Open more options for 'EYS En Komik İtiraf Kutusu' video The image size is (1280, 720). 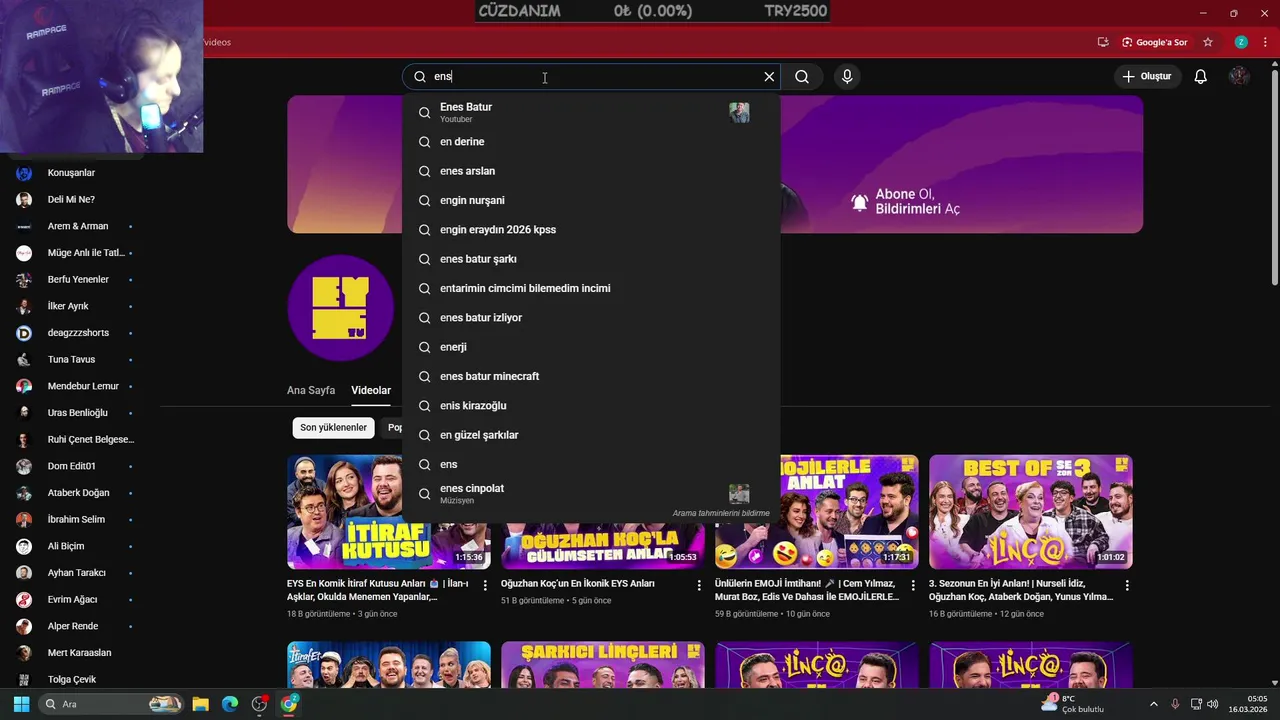coord(485,586)
